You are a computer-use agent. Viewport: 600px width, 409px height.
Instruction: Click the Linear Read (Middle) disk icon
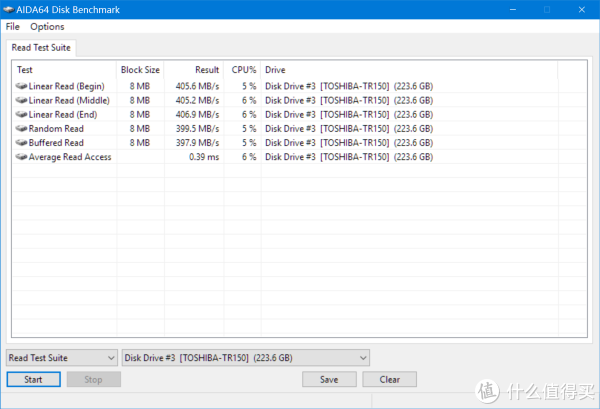21,100
